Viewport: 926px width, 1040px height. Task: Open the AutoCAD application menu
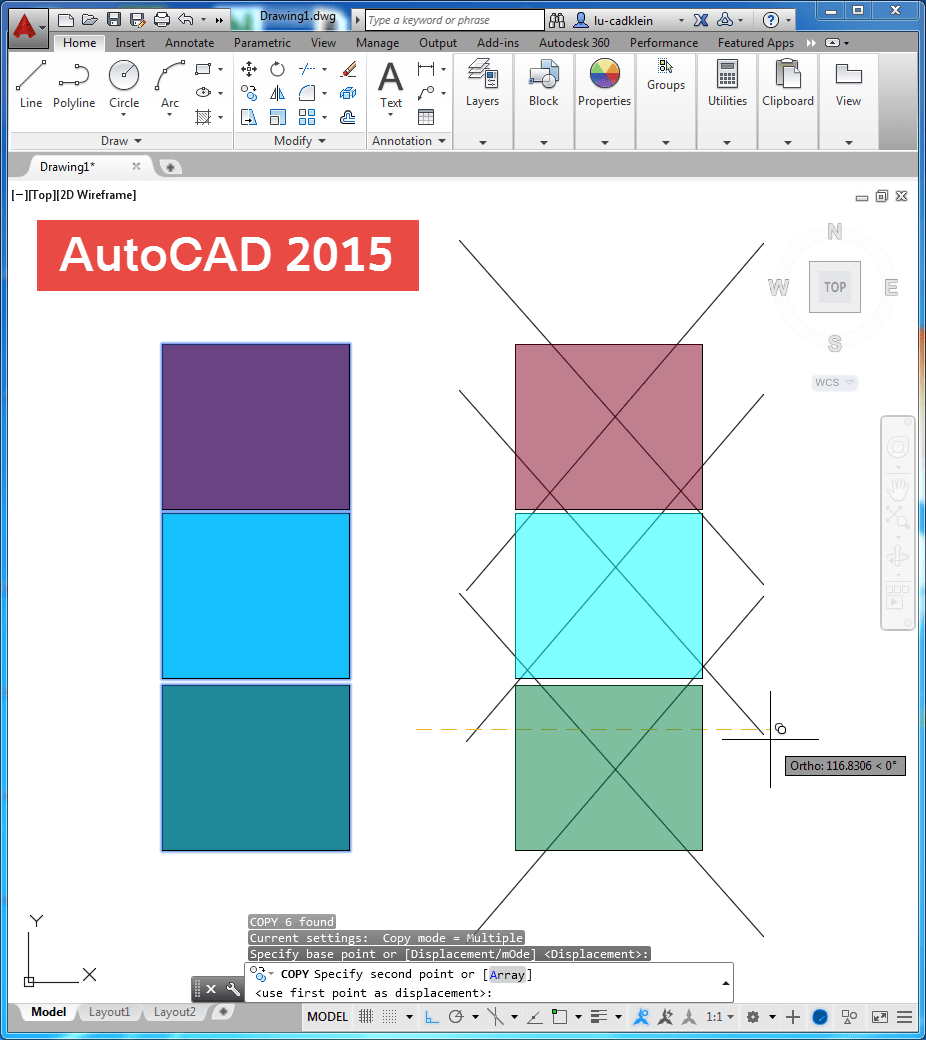coord(28,28)
